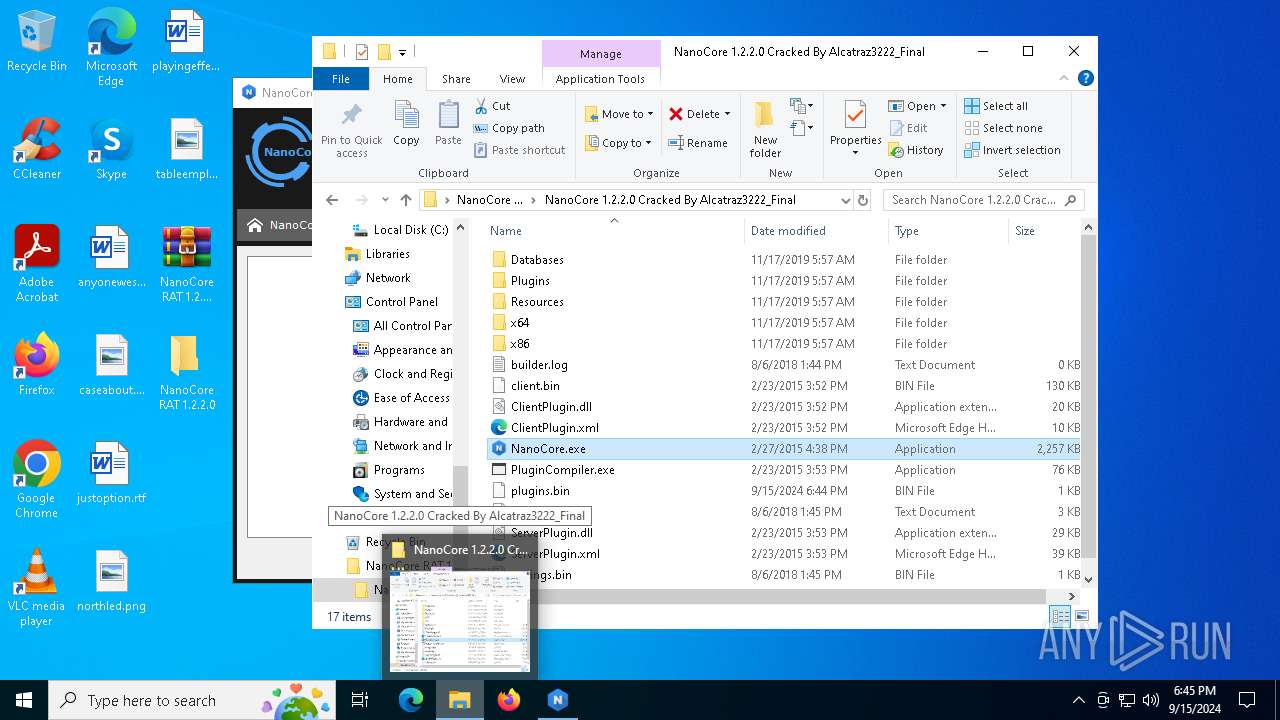Click the Search NanoCore input field
Viewport: 1280px width, 720px height.
point(983,200)
